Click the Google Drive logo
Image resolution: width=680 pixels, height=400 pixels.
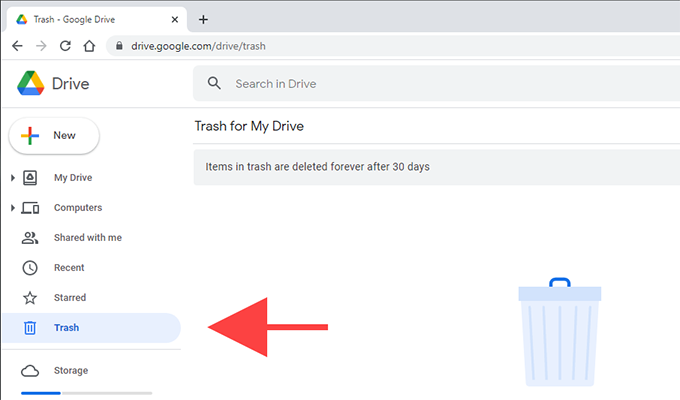coord(30,83)
